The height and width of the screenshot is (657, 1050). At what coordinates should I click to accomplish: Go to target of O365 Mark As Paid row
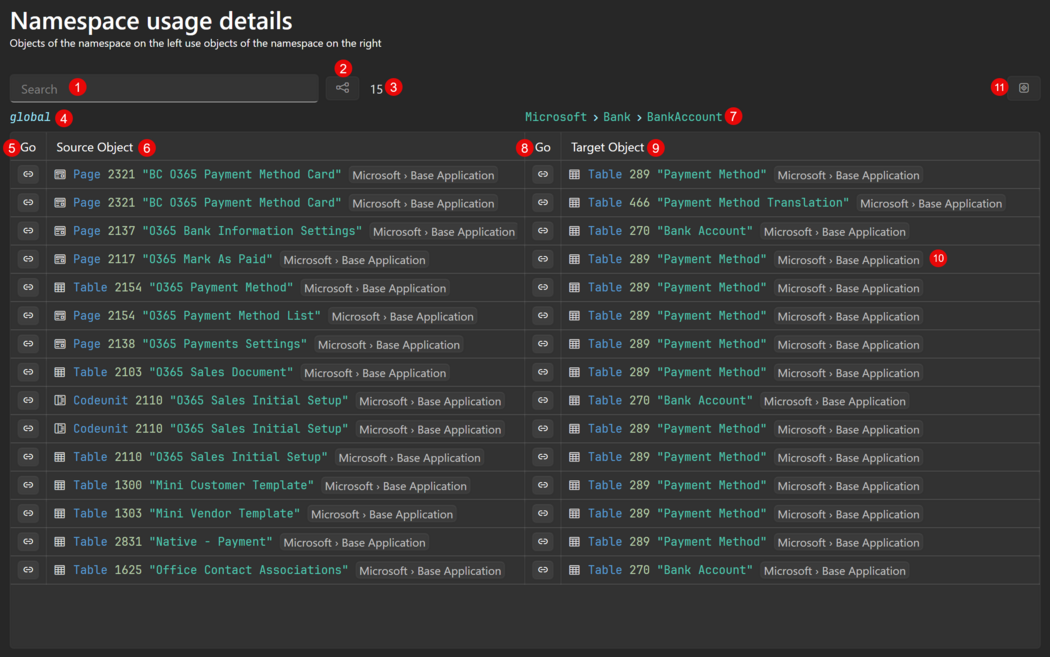pos(543,259)
